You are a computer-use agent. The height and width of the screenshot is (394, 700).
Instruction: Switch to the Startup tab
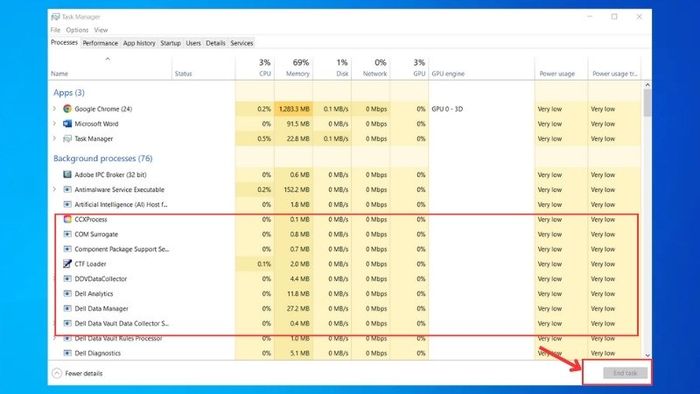pyautogui.click(x=171, y=43)
